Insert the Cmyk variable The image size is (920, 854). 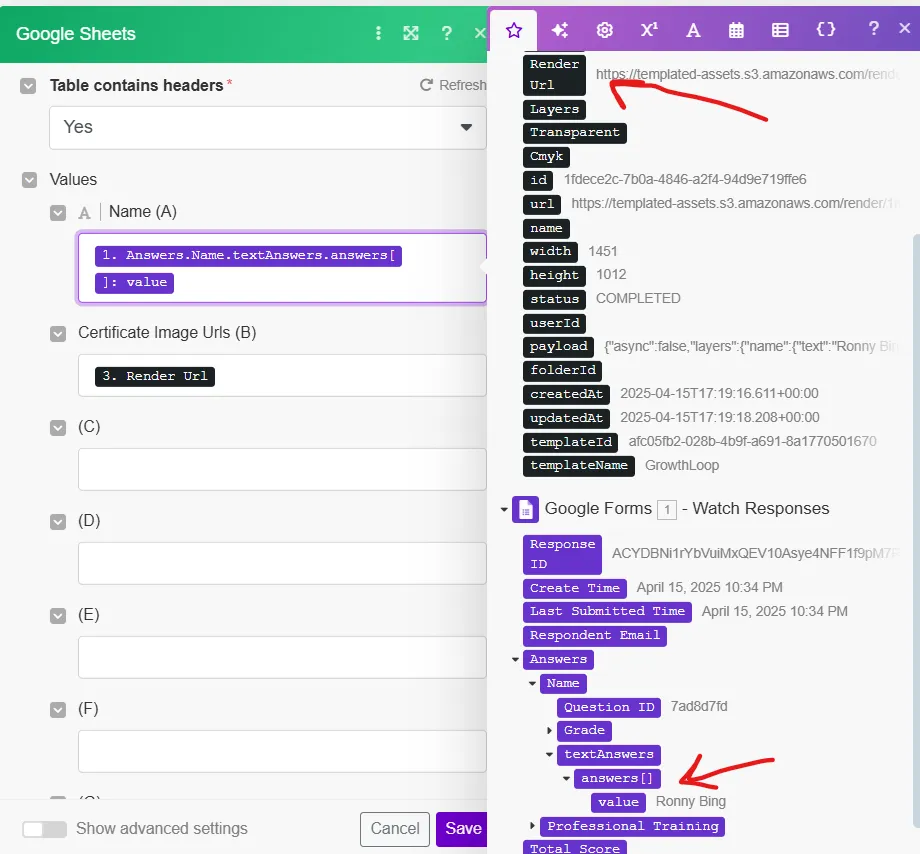click(x=546, y=157)
